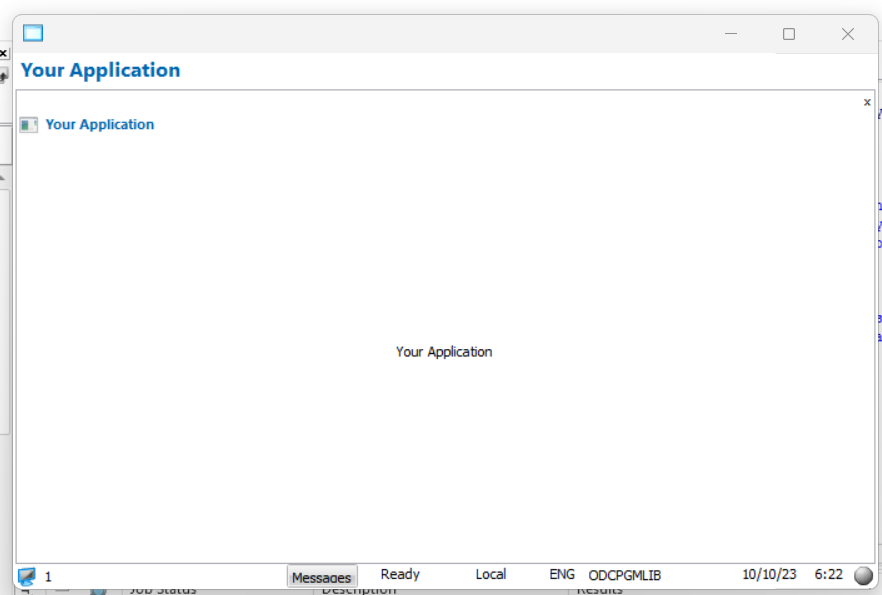This screenshot has width=882, height=595.
Task: Close the inner panel with small x
Action: pos(867,102)
